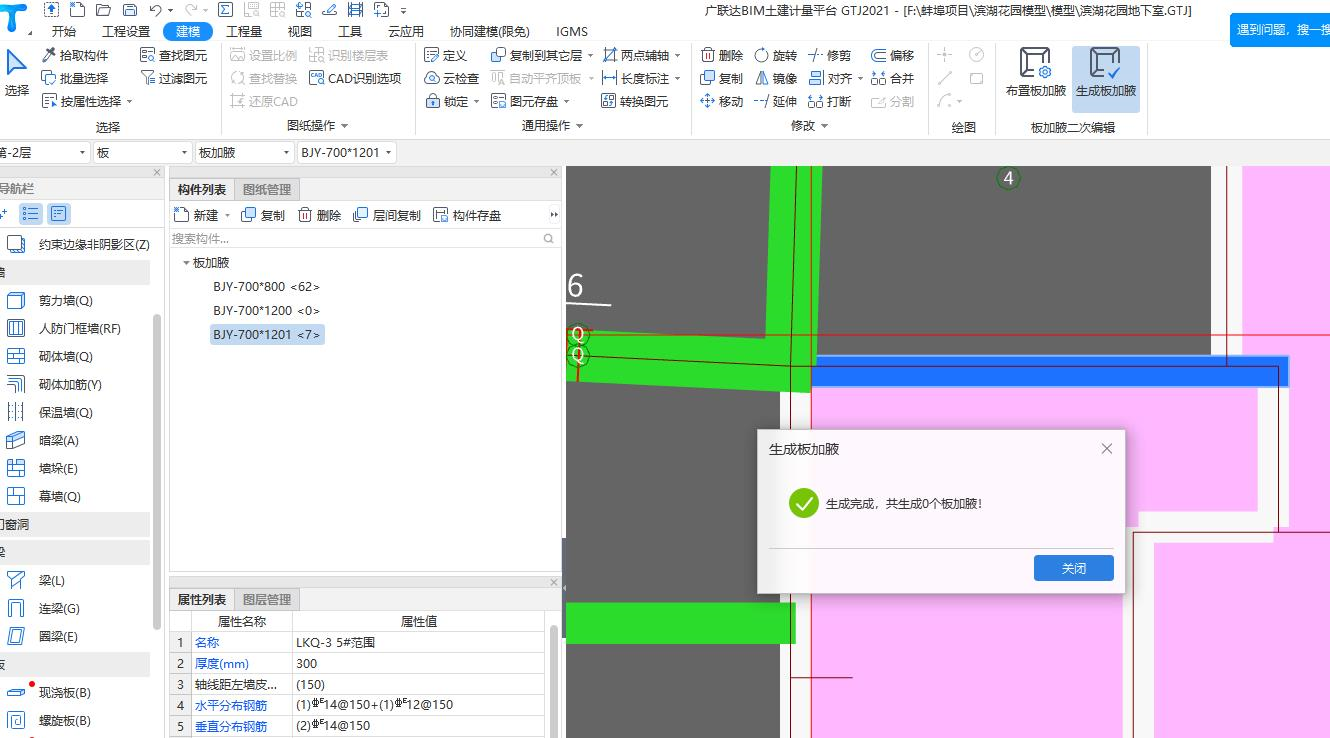Screen dimensions: 1330x738
Task: Select the 镜像 mirror tool
Action: (776, 78)
